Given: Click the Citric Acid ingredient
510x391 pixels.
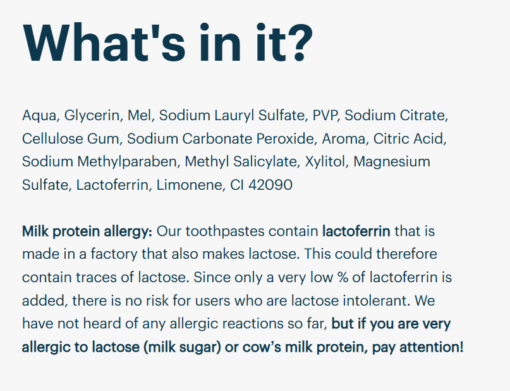Looking at the screenshot, I should (x=410, y=139).
